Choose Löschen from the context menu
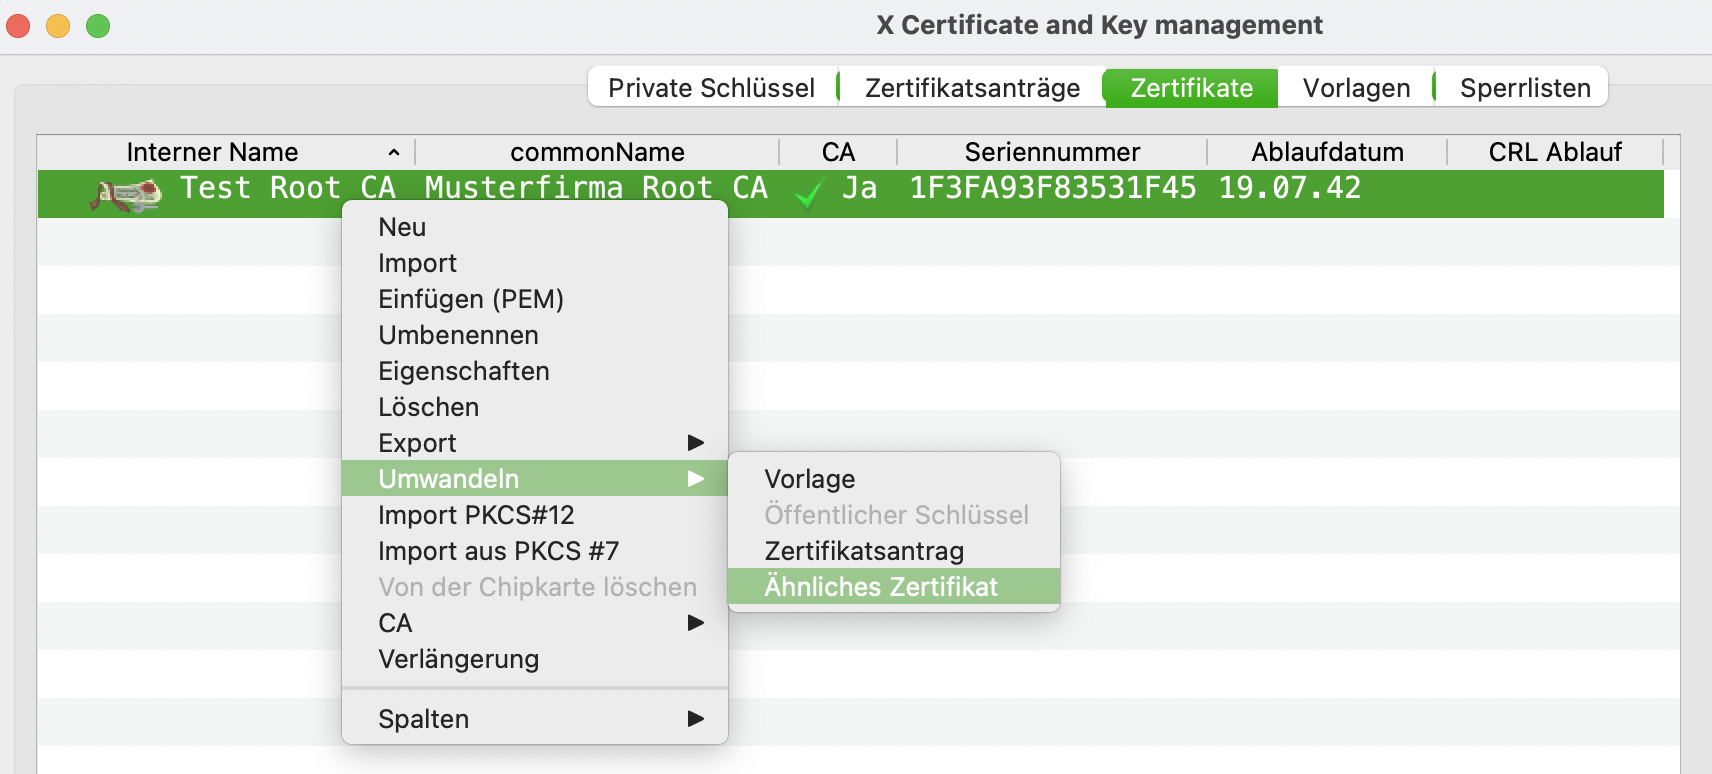This screenshot has height=774, width=1712. 428,407
